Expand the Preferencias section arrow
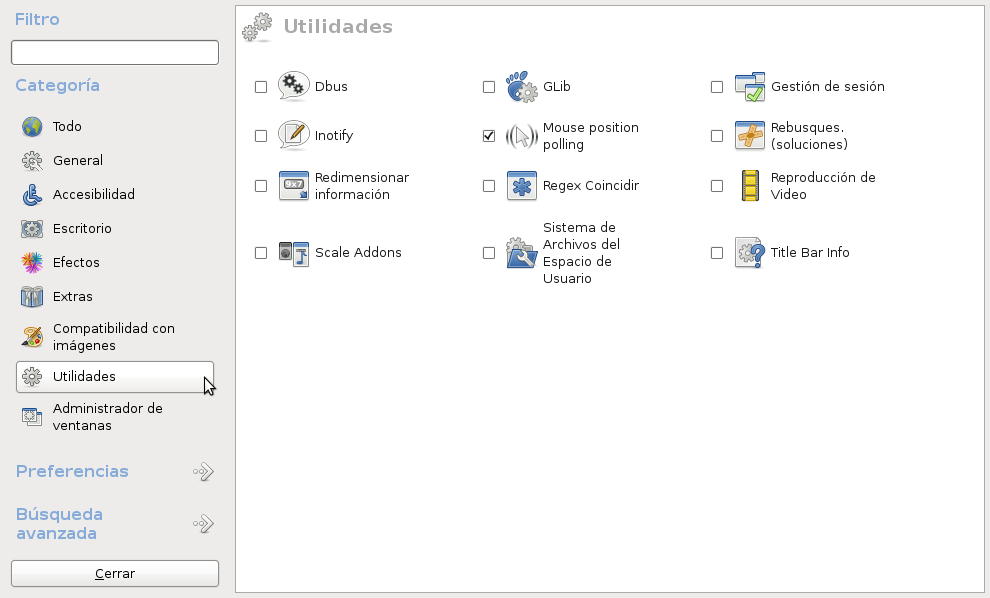 (x=203, y=472)
